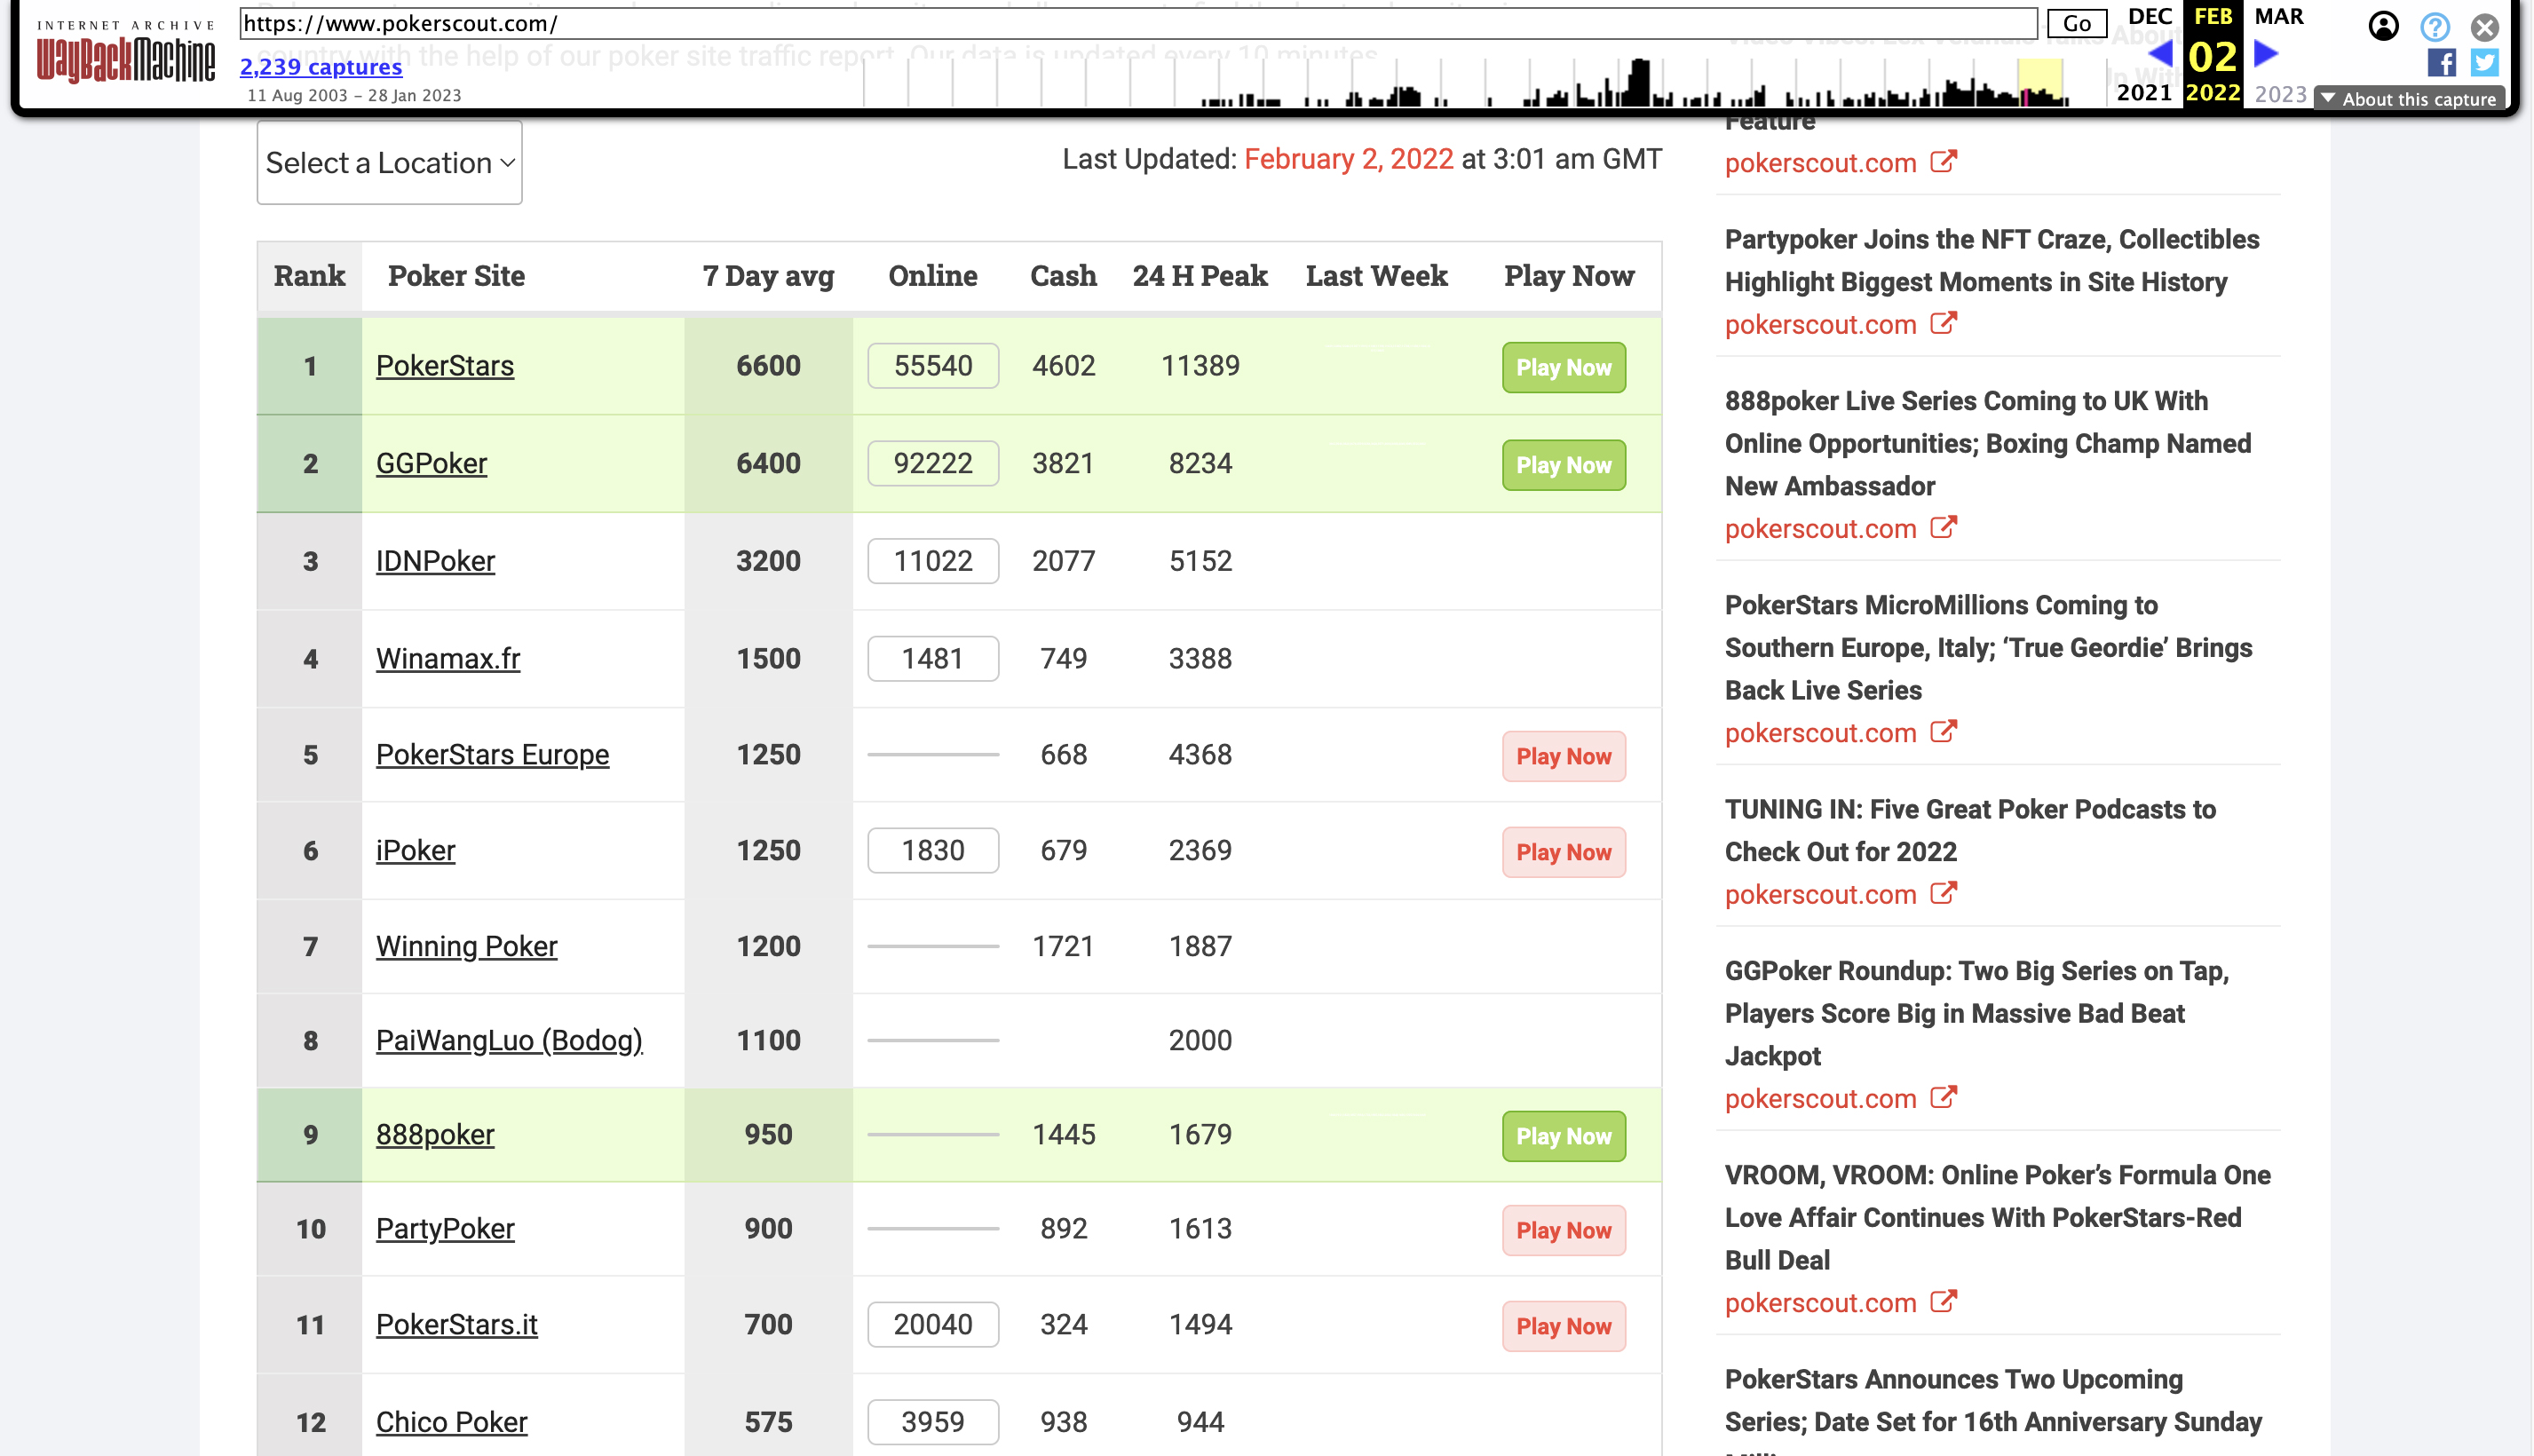
Task: Open the PokerStars Europe site link
Action: 492,755
